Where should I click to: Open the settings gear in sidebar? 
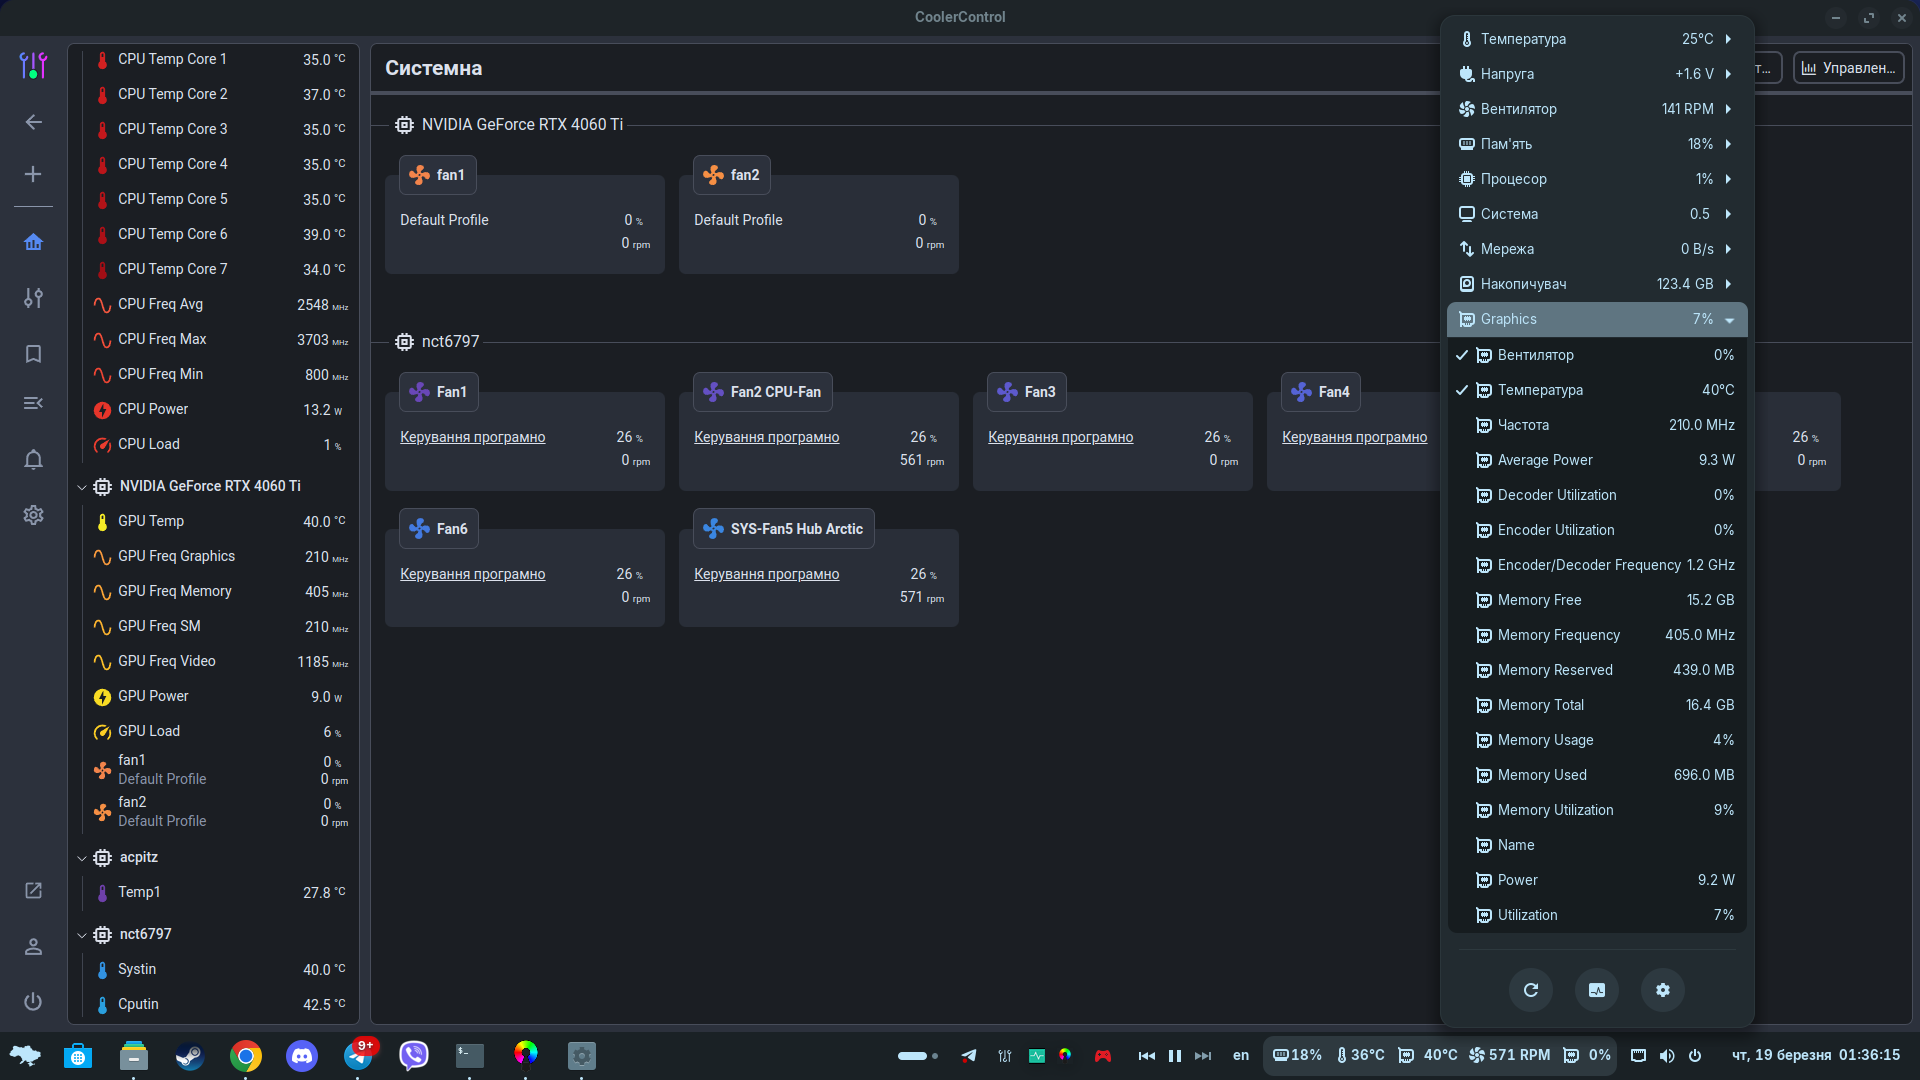pos(33,515)
